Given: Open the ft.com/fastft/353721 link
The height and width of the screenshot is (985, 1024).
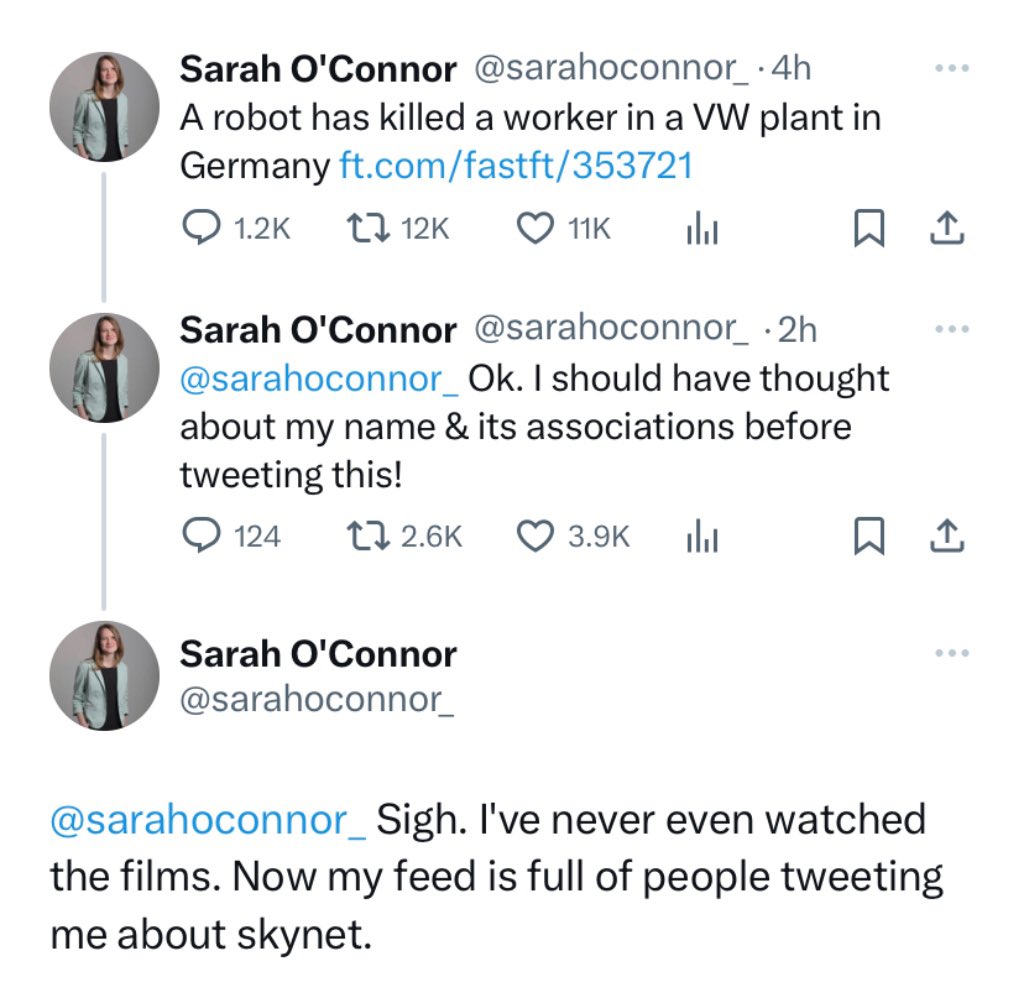Looking at the screenshot, I should click(x=516, y=165).
